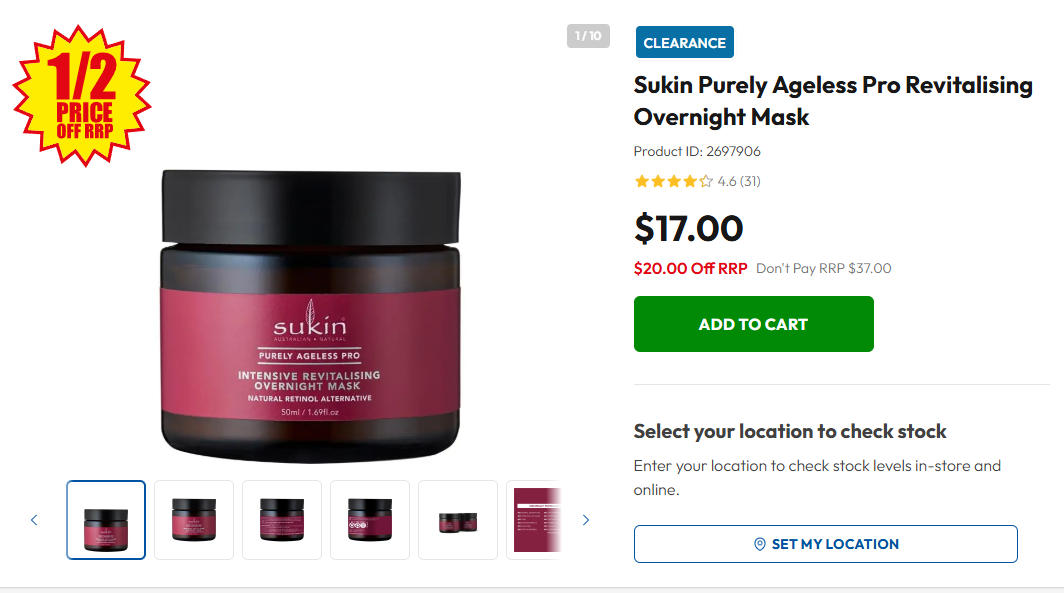Select the fourth product thumbnail
The width and height of the screenshot is (1064, 593).
pyautogui.click(x=370, y=520)
